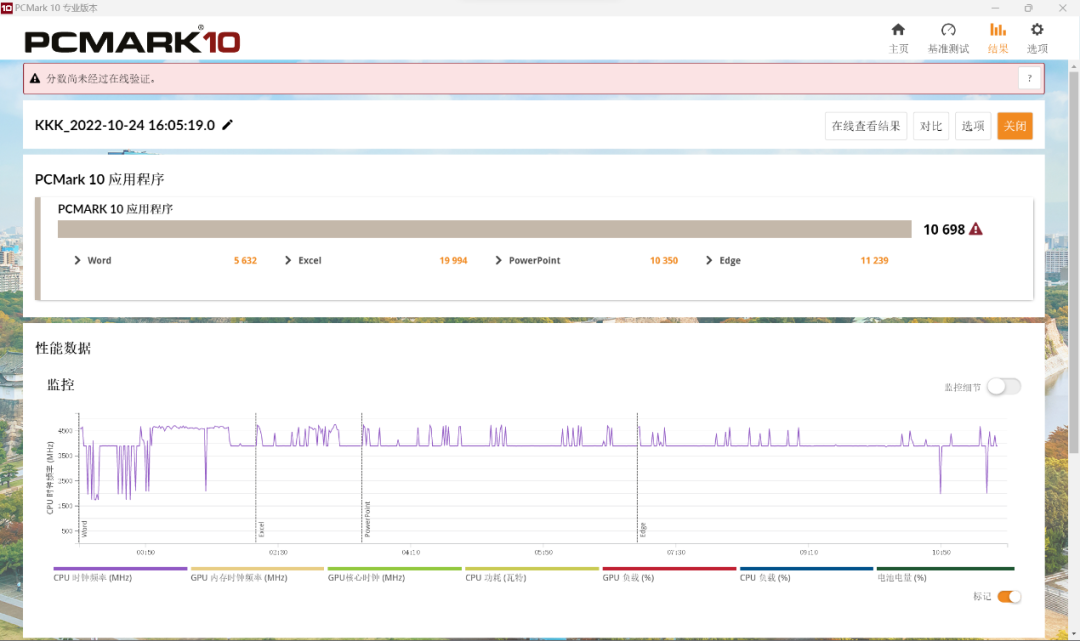Click the warning triangle beside score 10 698

tap(975, 229)
